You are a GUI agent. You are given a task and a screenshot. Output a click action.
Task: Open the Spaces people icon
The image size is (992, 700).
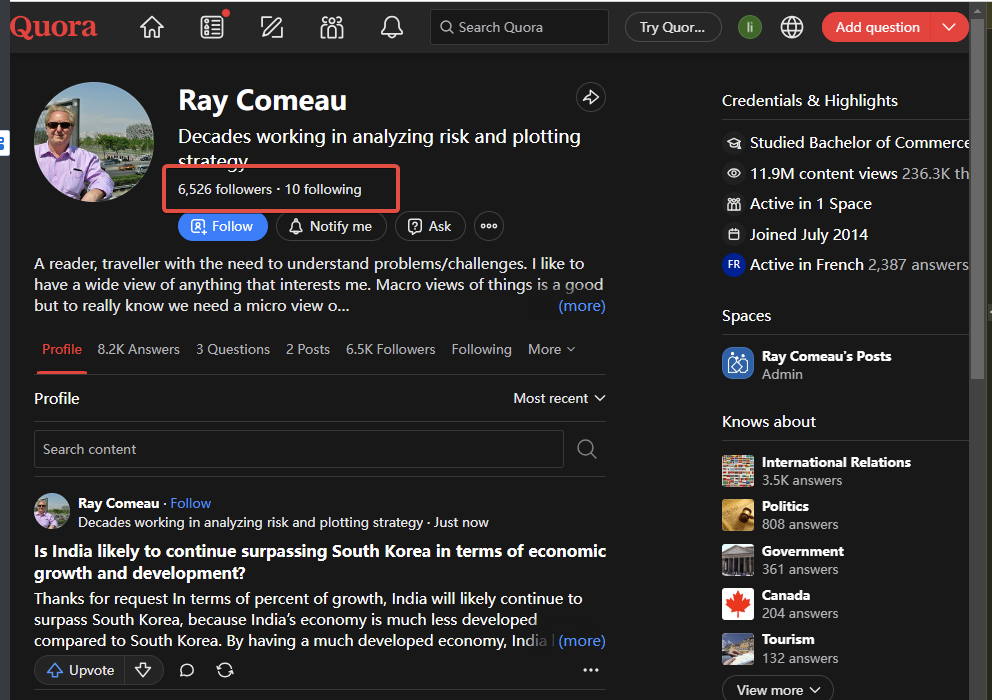coord(332,27)
